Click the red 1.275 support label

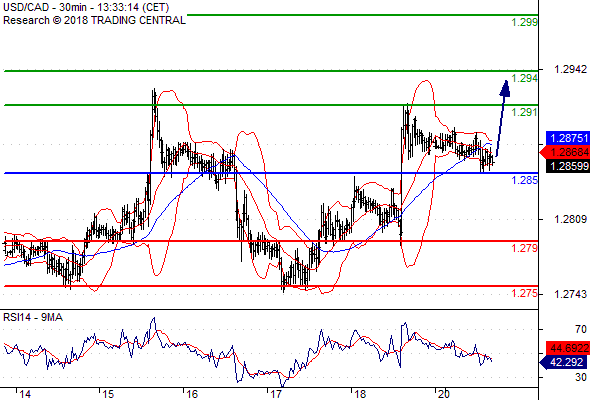point(525,293)
